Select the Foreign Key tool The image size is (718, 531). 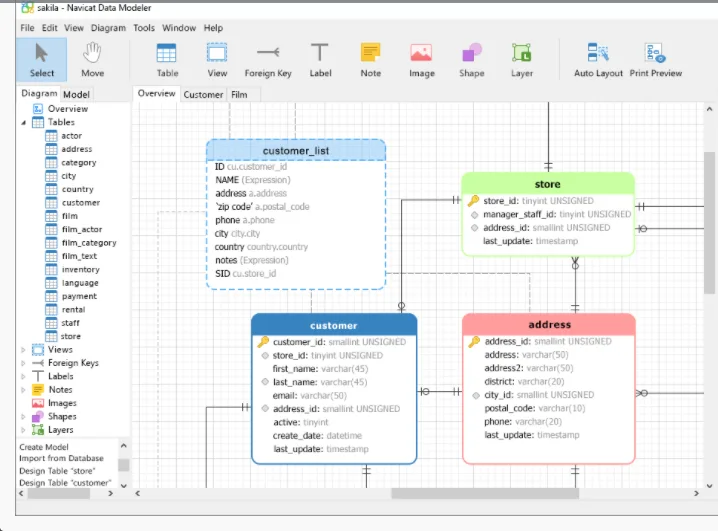point(268,60)
